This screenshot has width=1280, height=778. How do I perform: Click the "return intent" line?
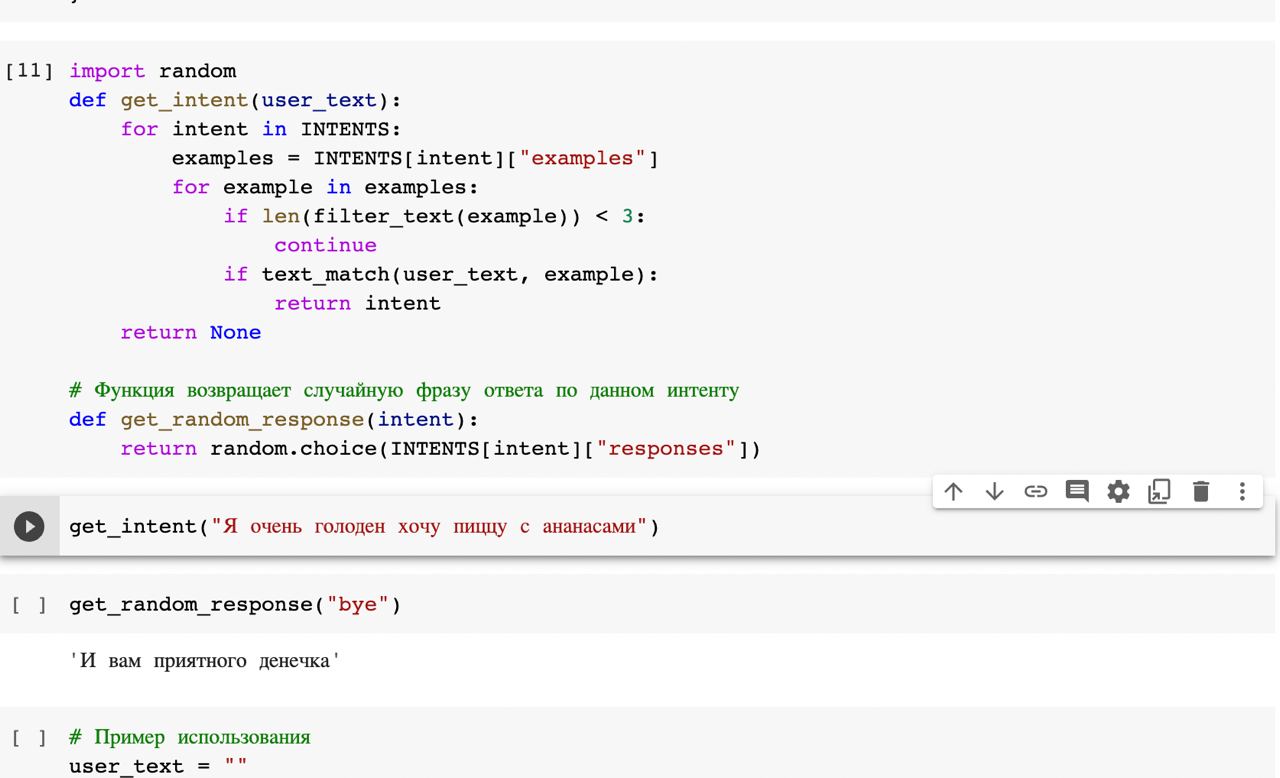[358, 303]
